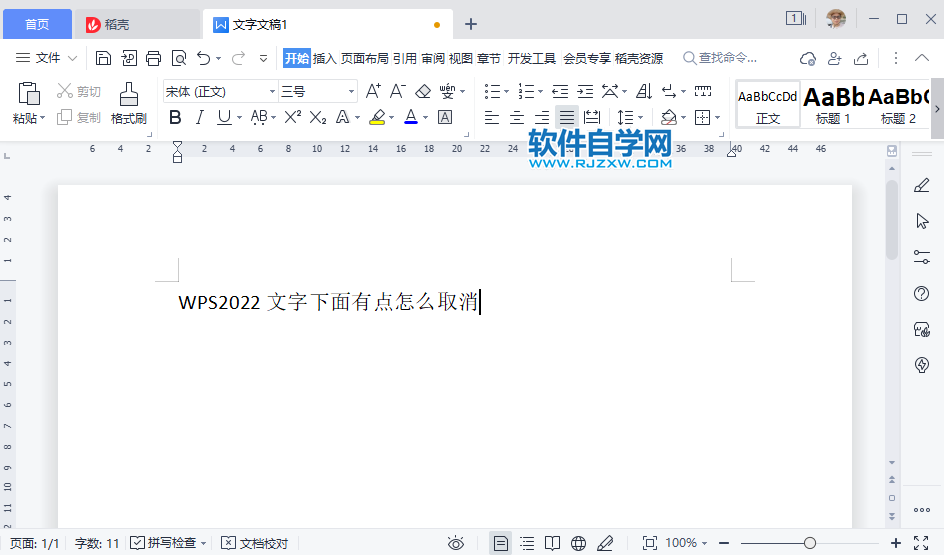Open the pen tool in right sidebar
This screenshot has height=555, width=944.
point(922,185)
